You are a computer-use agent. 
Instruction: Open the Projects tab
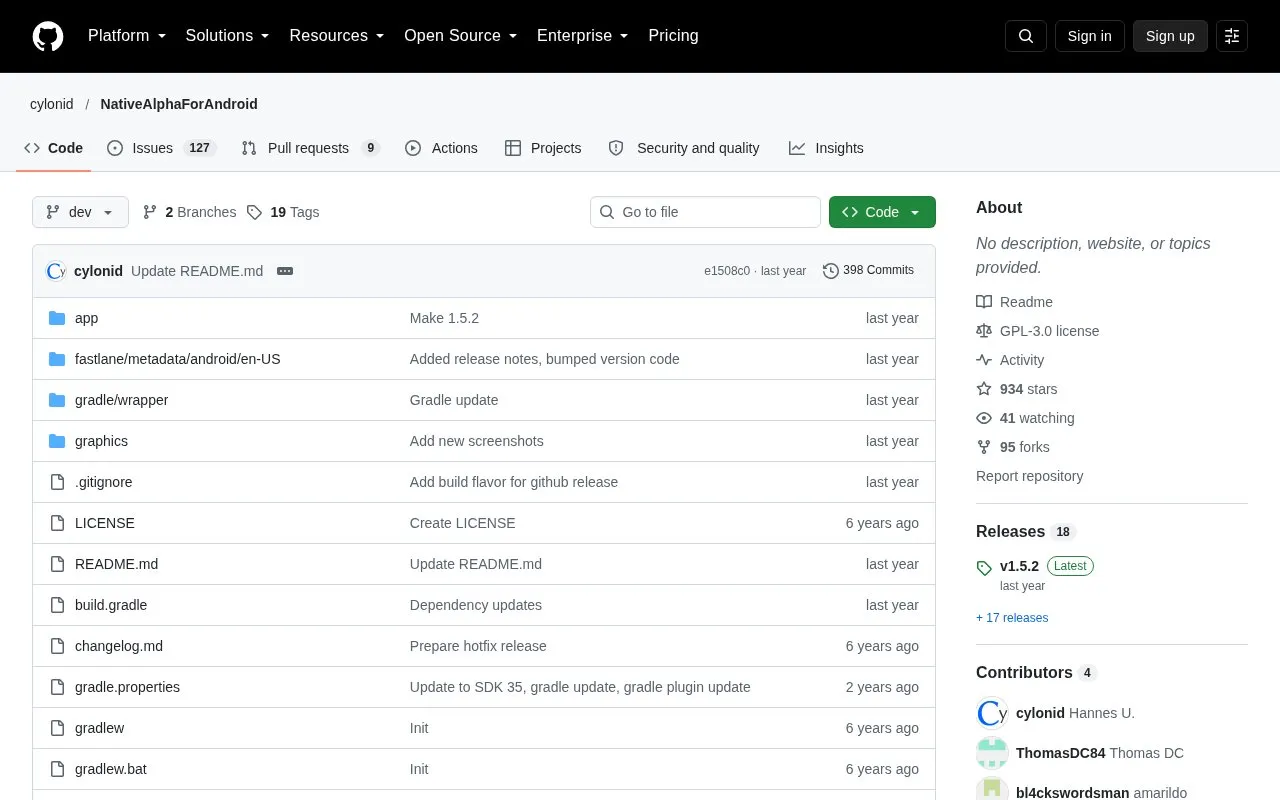click(x=543, y=148)
